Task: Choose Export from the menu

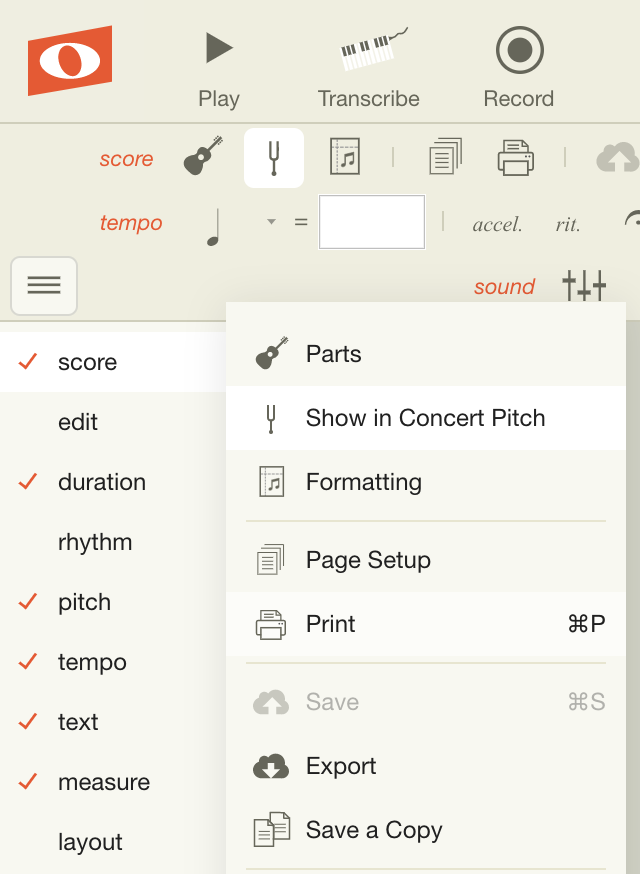Action: coord(341,766)
